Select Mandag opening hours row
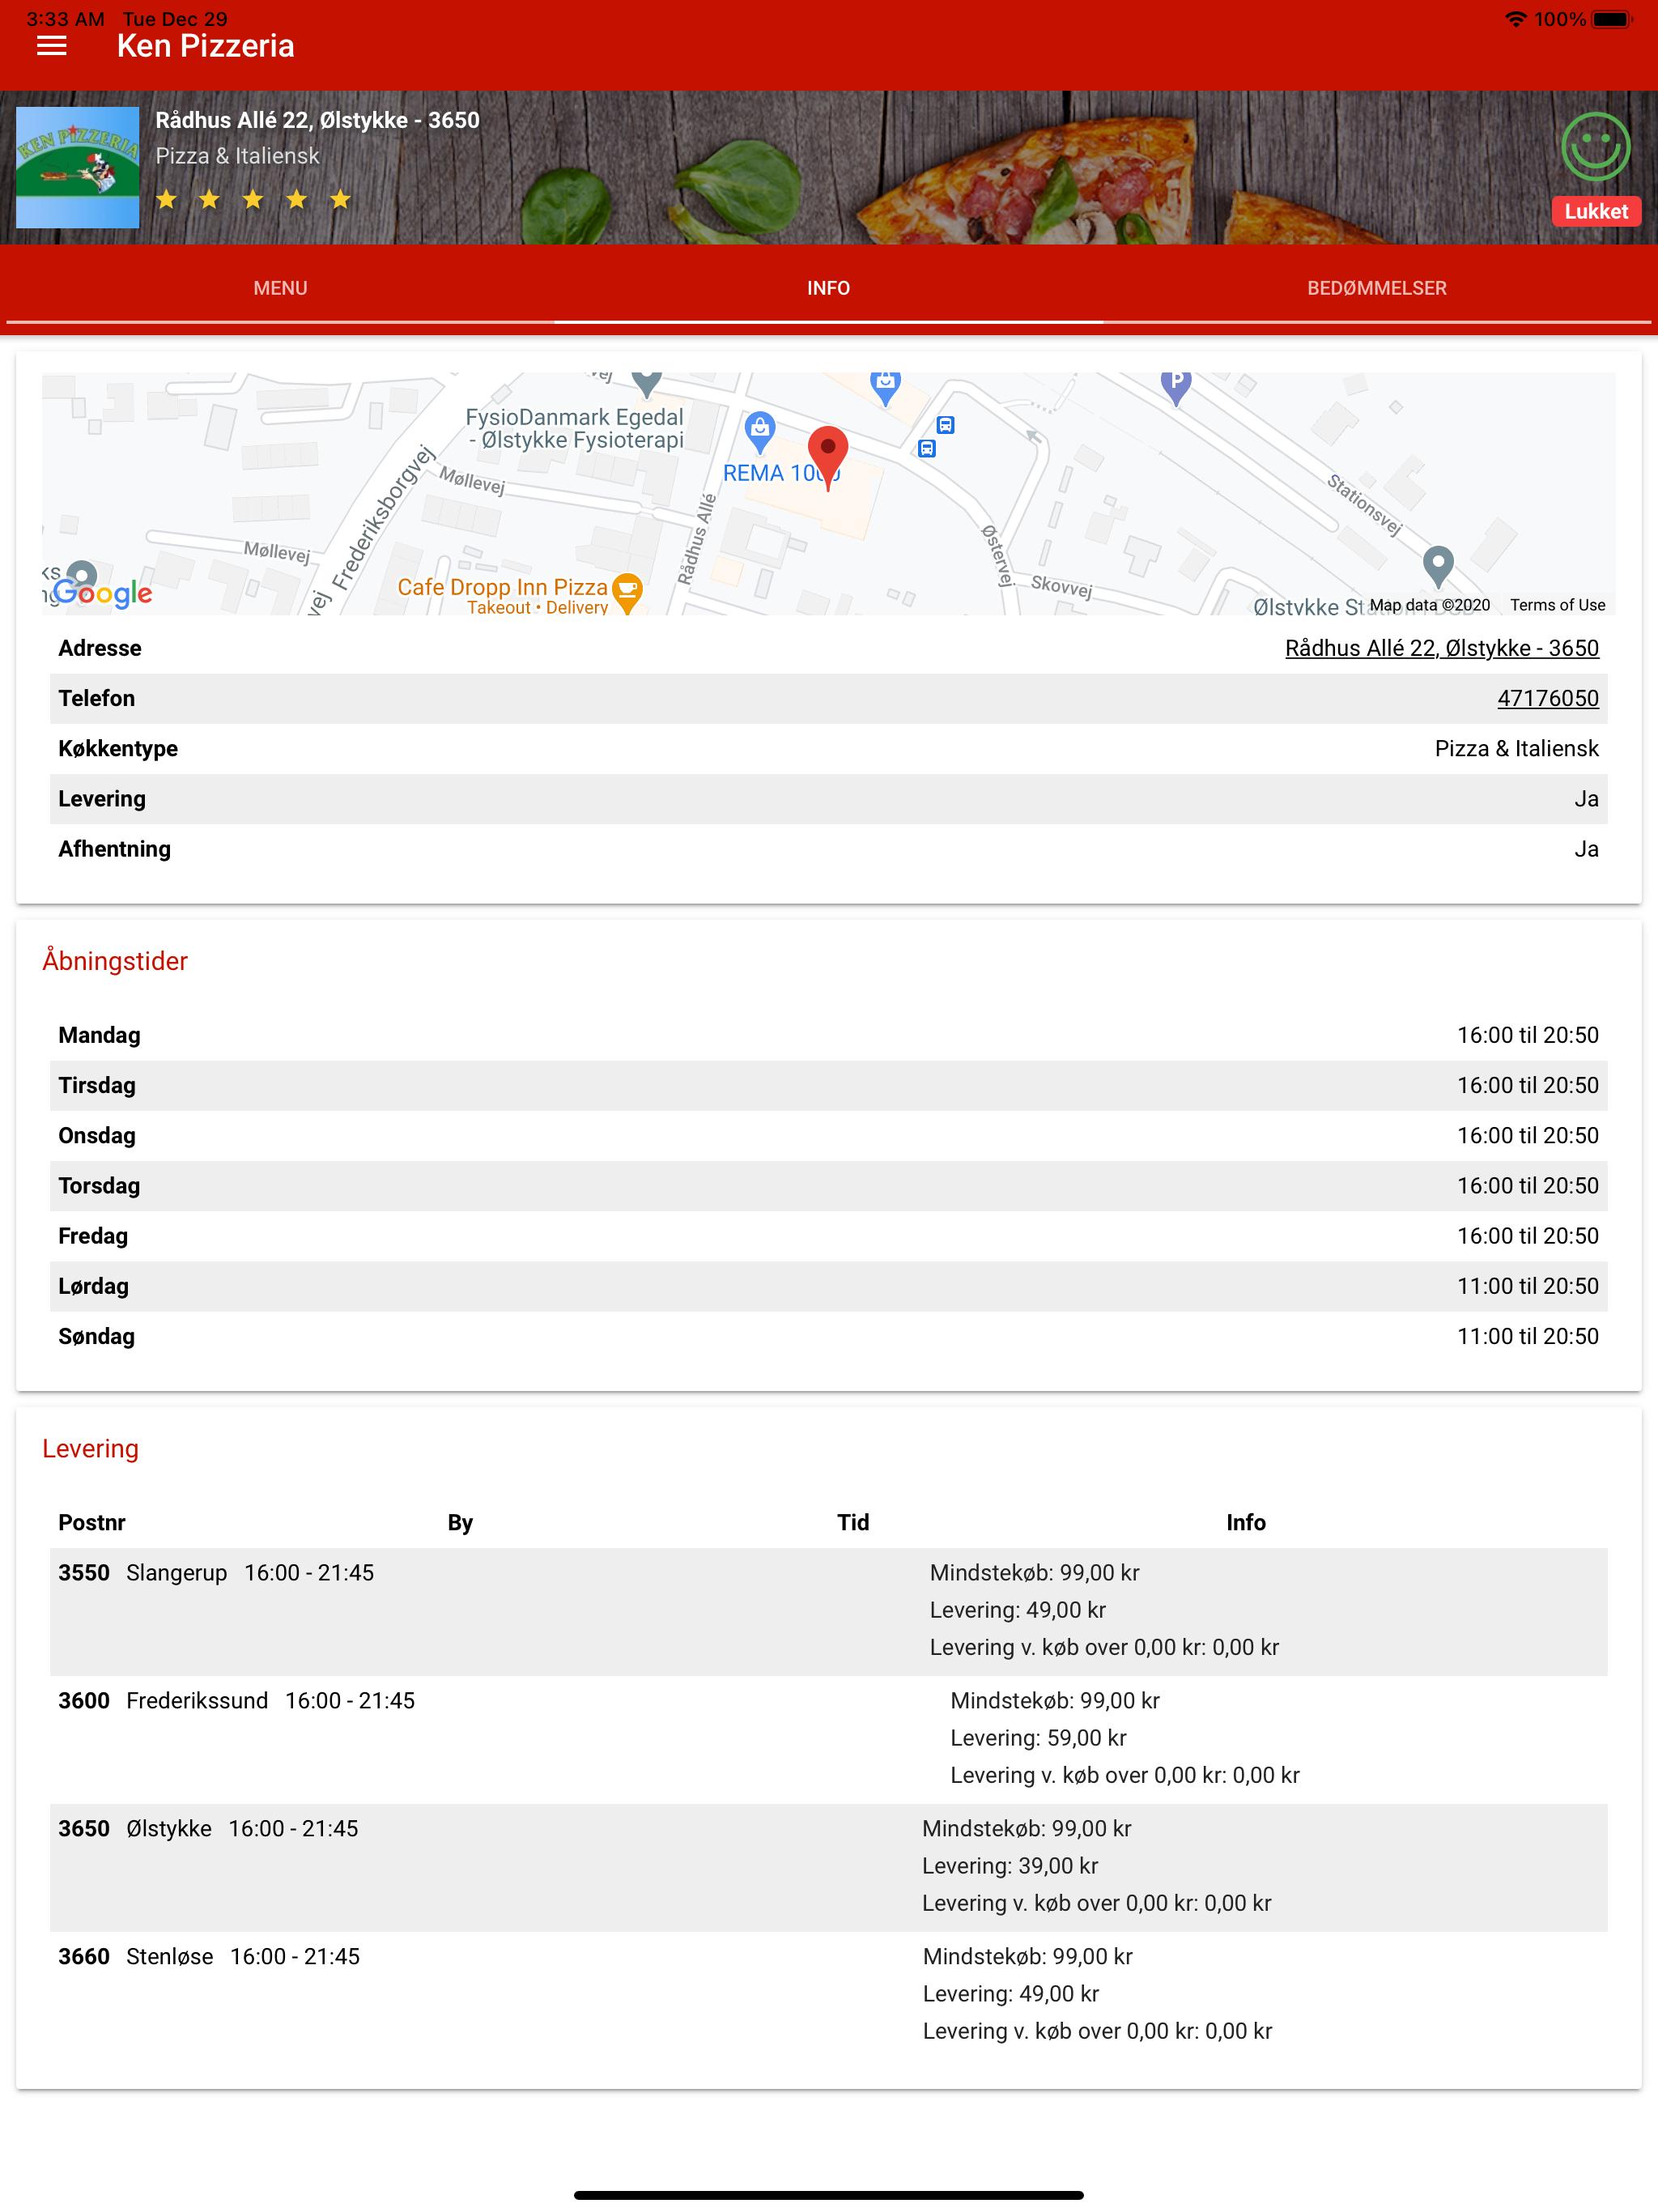 point(828,1035)
